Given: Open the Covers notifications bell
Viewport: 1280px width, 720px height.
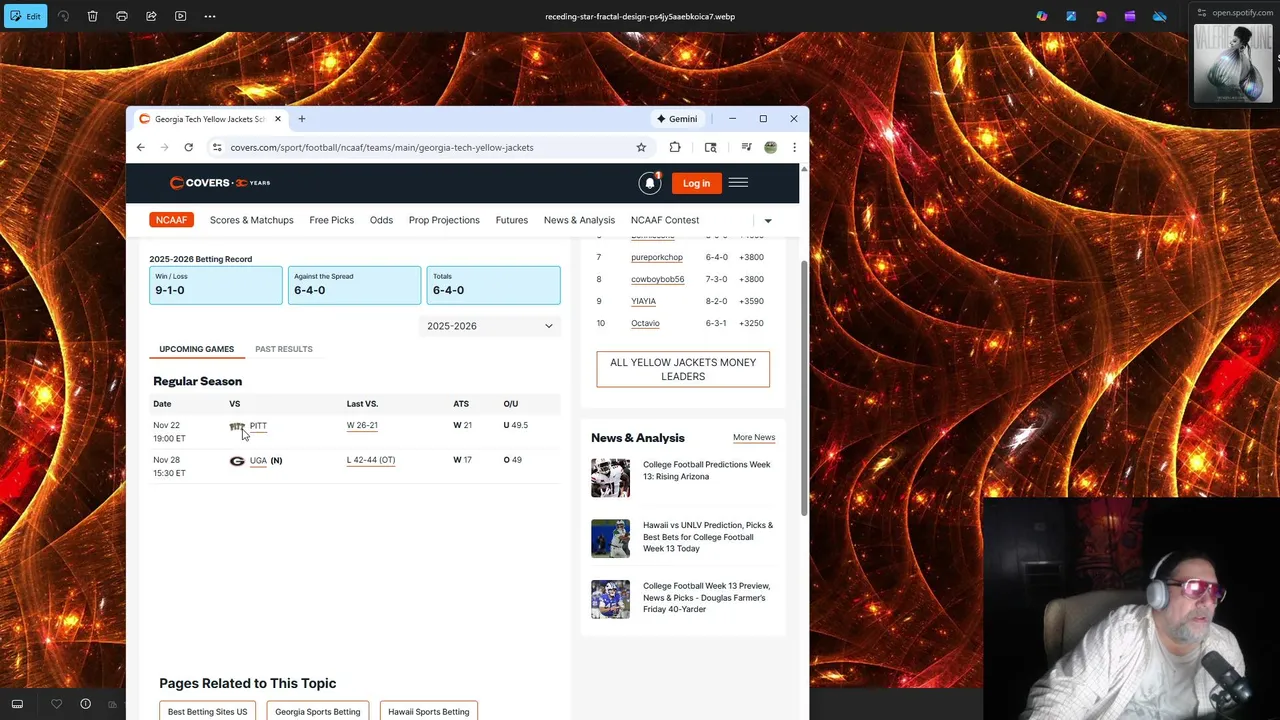Looking at the screenshot, I should tap(650, 183).
